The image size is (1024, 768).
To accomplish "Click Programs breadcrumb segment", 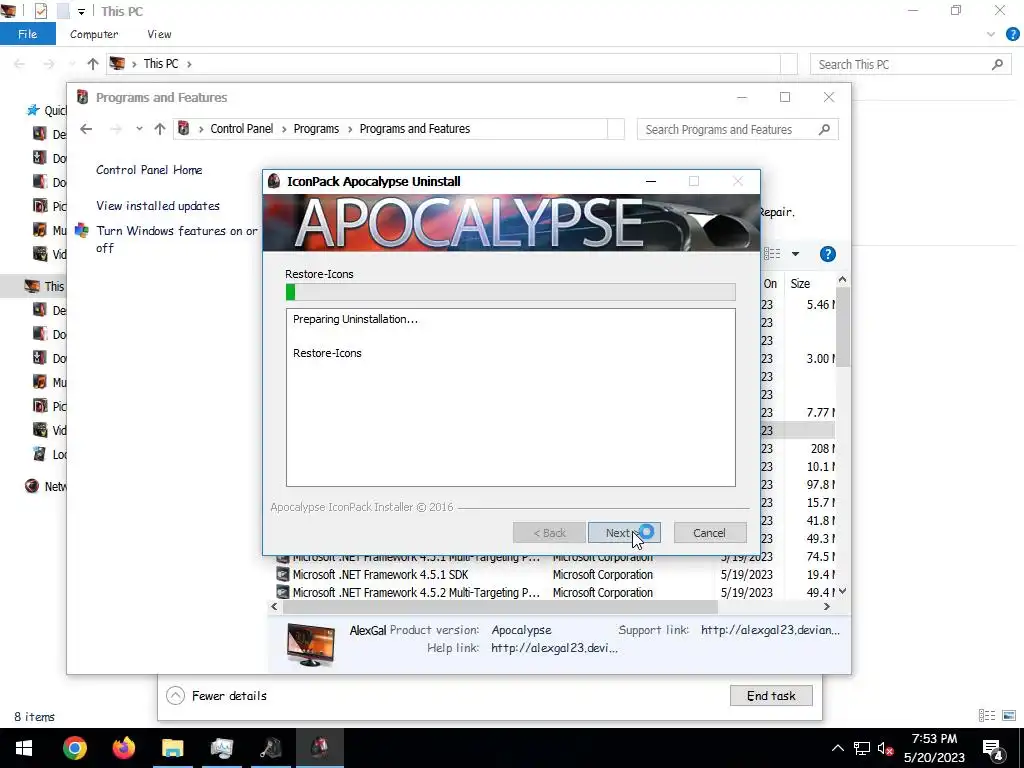I will click(x=316, y=129).
